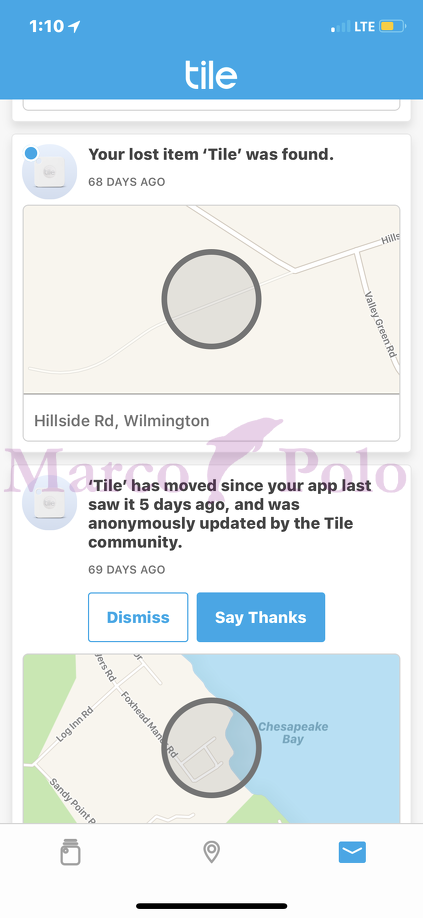Tap the home indicator bar at bottom
Screen dimensions: 423x918
[x=211, y=906]
